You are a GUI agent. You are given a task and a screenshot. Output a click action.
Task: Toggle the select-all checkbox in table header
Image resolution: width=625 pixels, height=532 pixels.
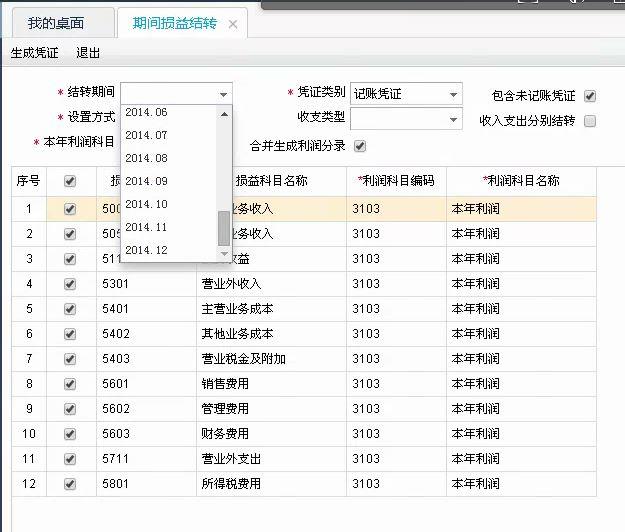tap(70, 181)
